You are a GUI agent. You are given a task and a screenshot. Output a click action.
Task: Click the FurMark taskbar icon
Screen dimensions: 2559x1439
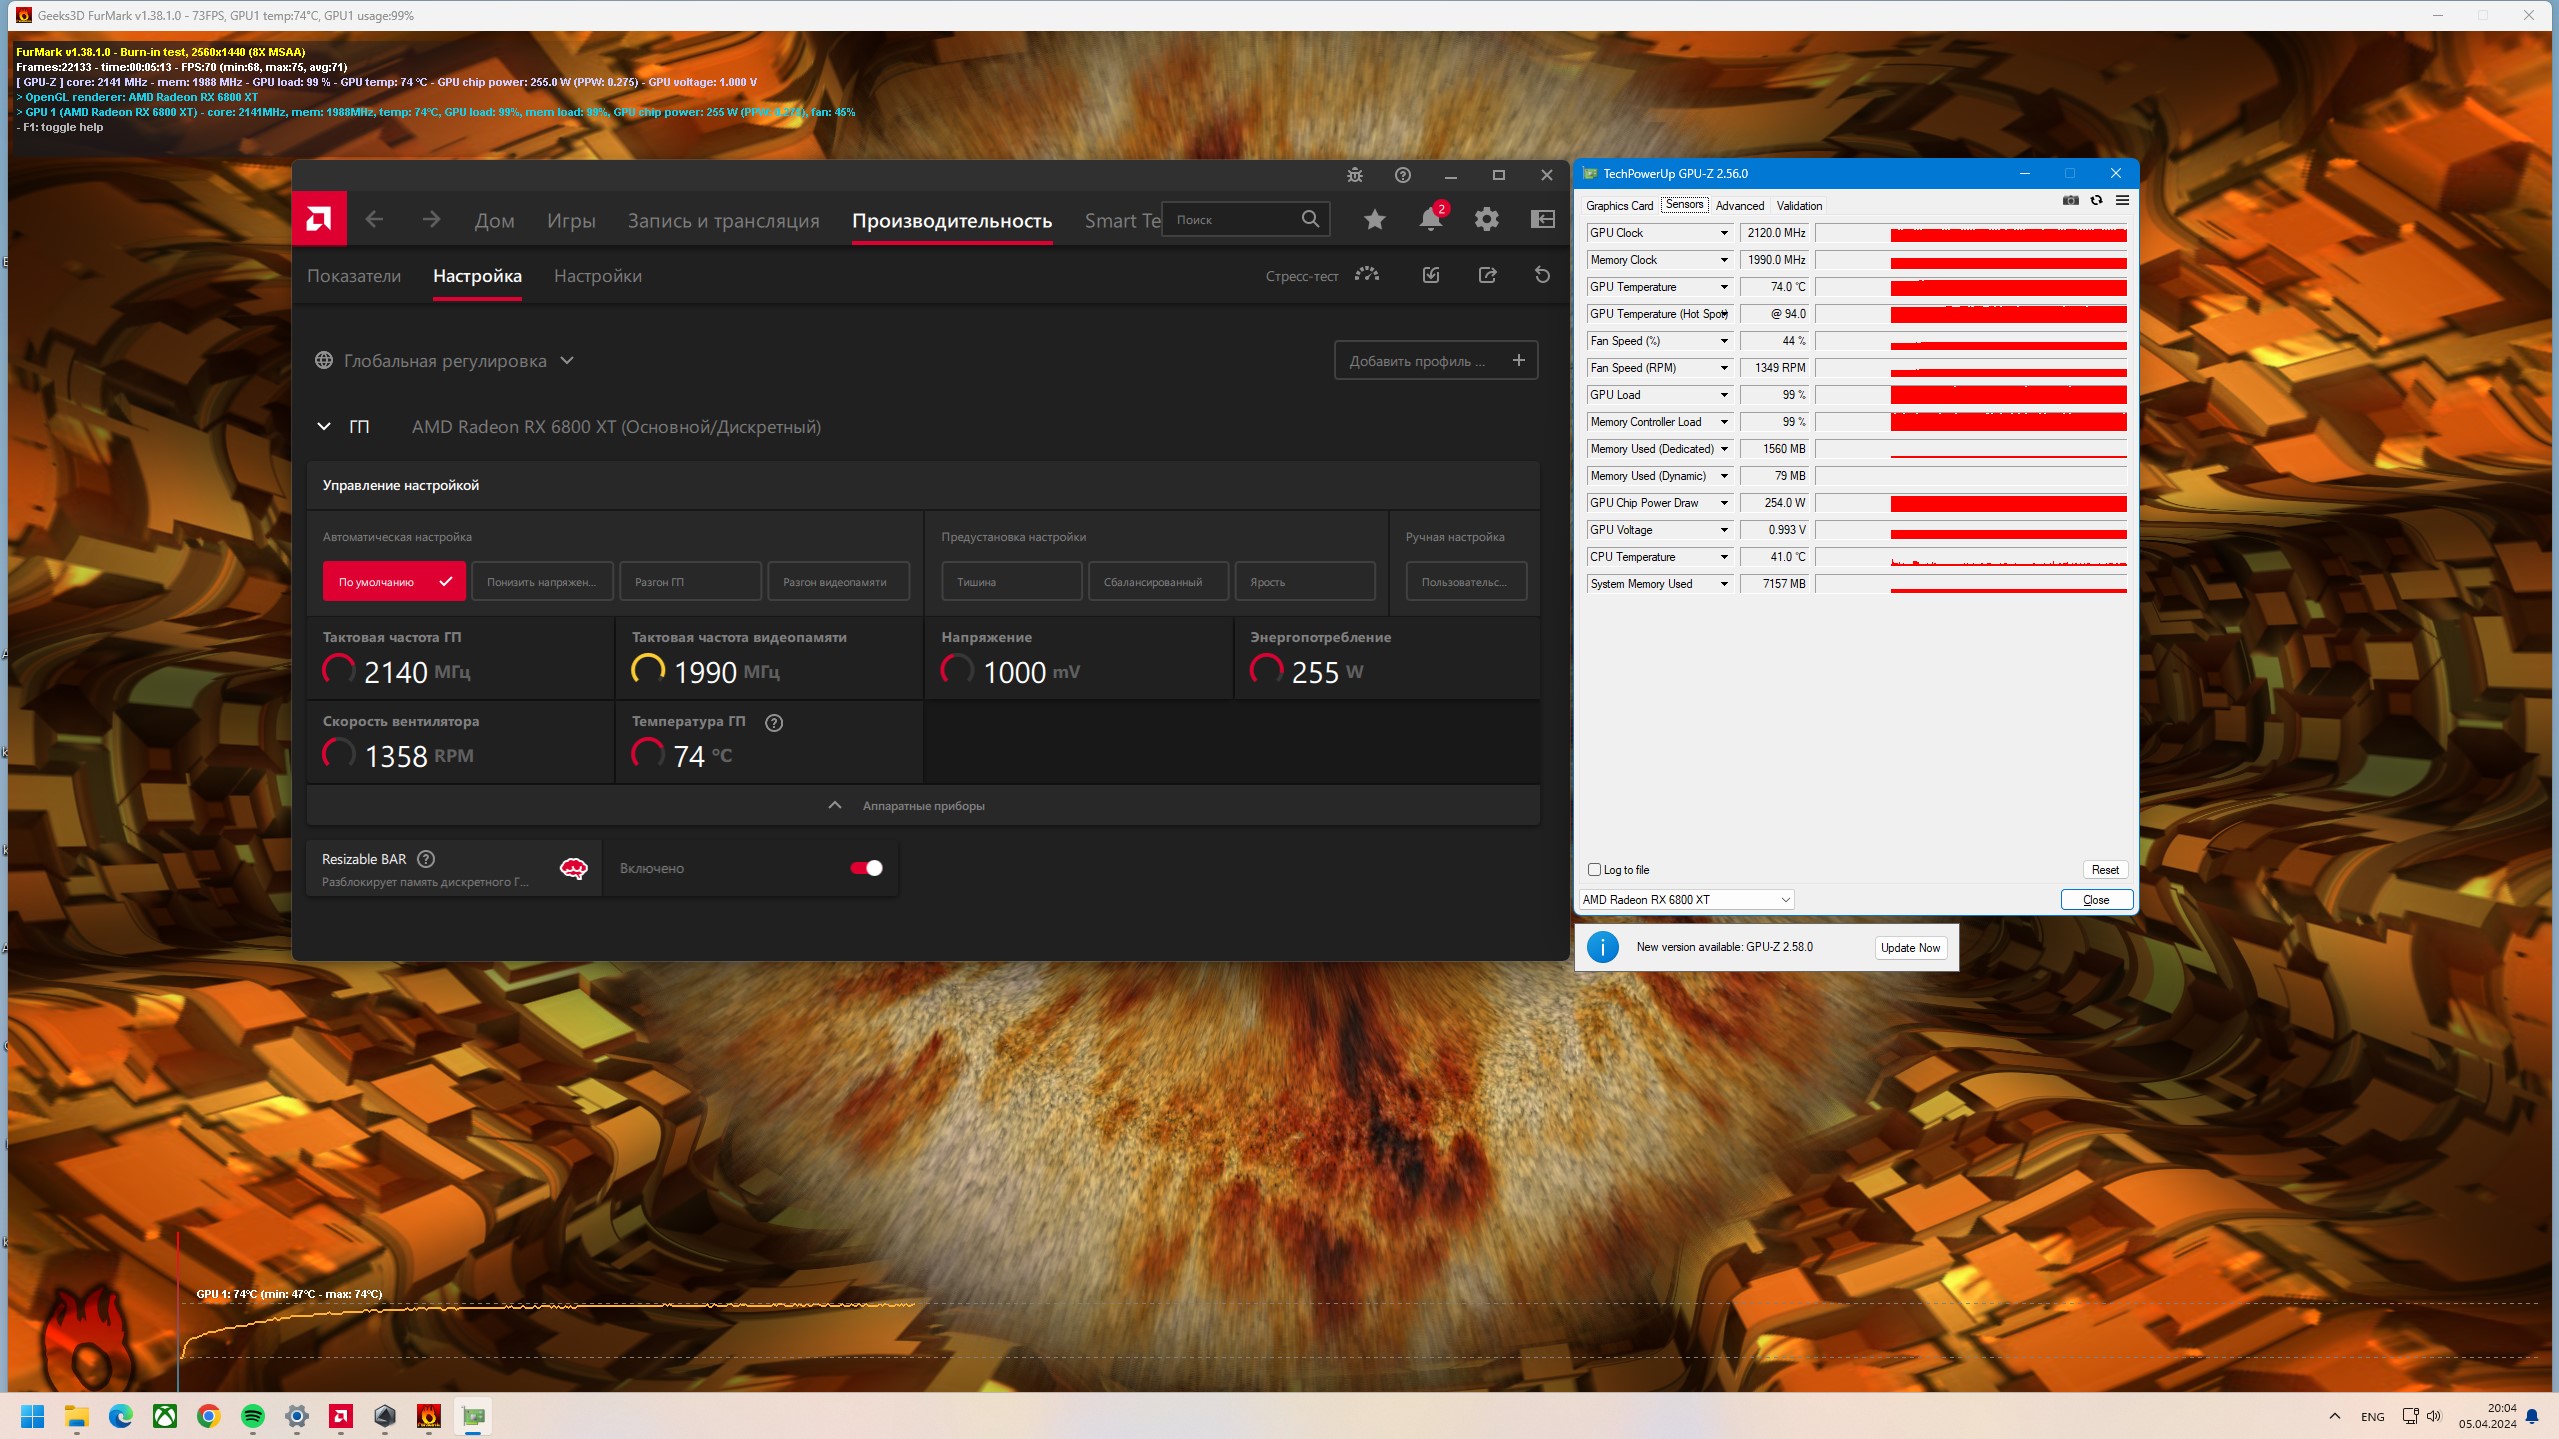click(429, 1416)
